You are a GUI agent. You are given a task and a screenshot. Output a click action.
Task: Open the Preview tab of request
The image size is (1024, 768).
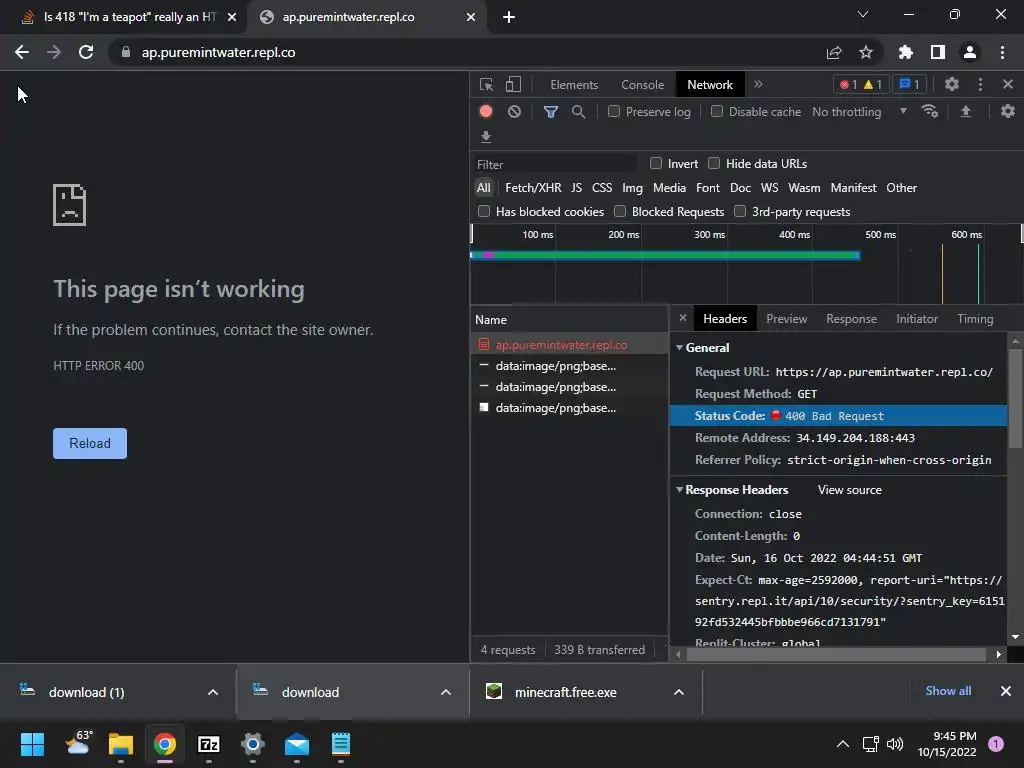coord(786,319)
